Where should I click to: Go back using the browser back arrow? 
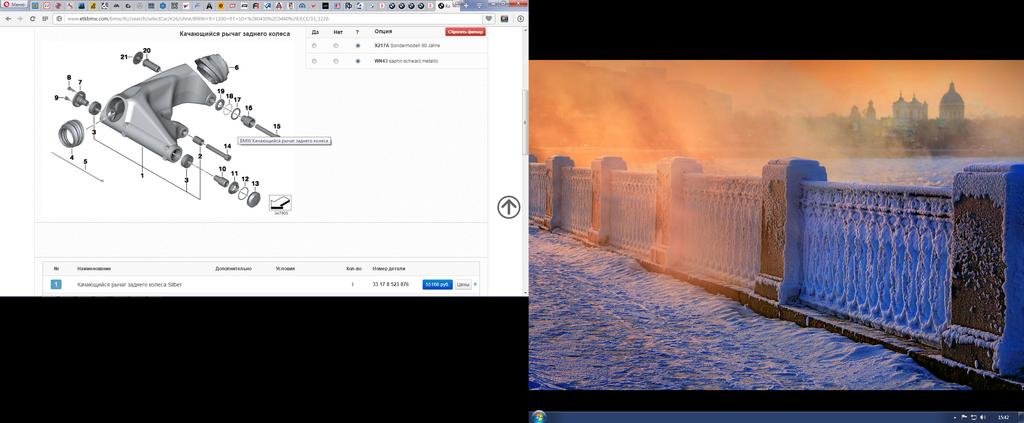click(8, 18)
